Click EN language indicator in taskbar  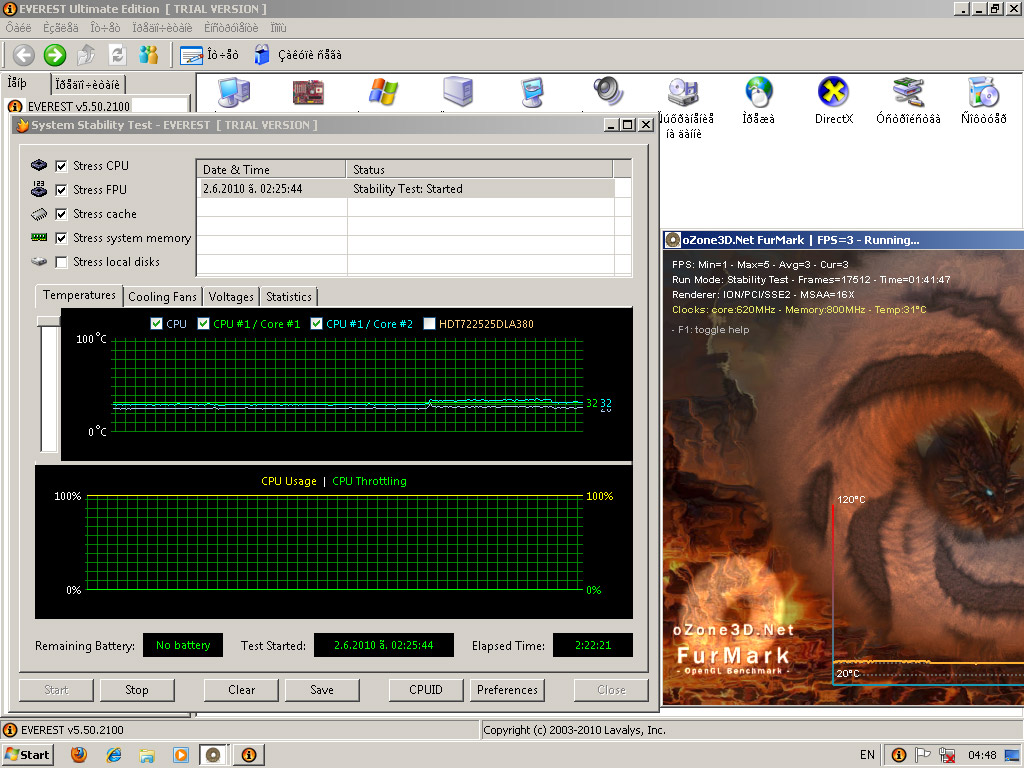tap(867, 755)
